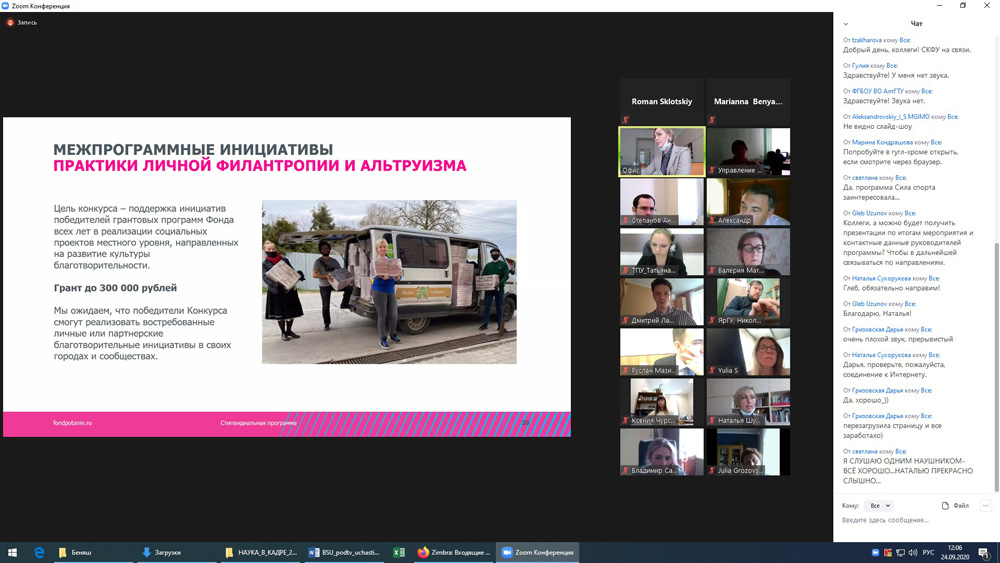
Task: Switch to Zimbra Firefox window in taskbar
Action: coord(454,552)
